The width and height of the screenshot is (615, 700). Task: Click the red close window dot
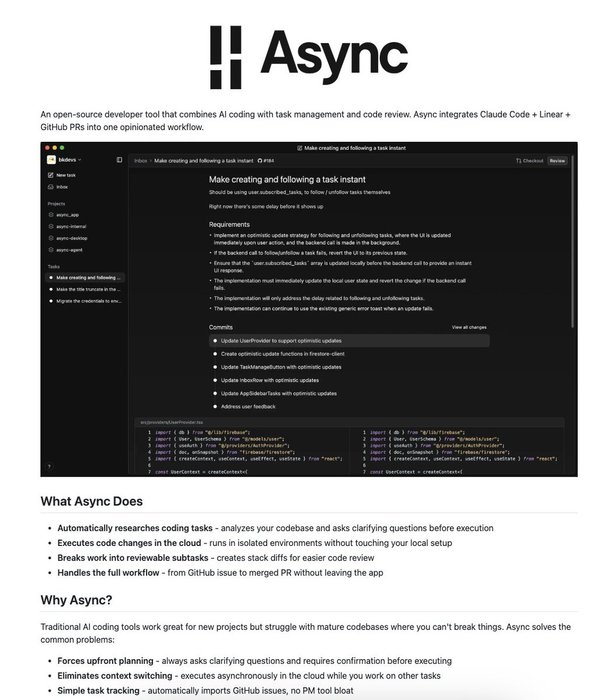coord(48,148)
